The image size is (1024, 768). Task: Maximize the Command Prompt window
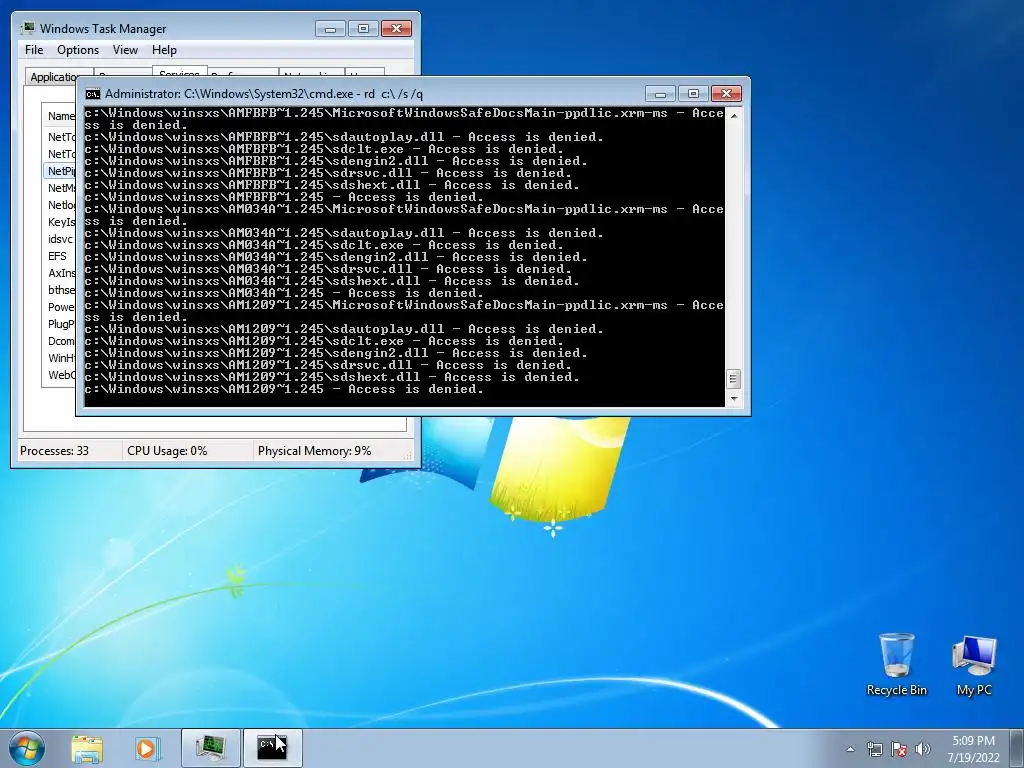click(693, 94)
